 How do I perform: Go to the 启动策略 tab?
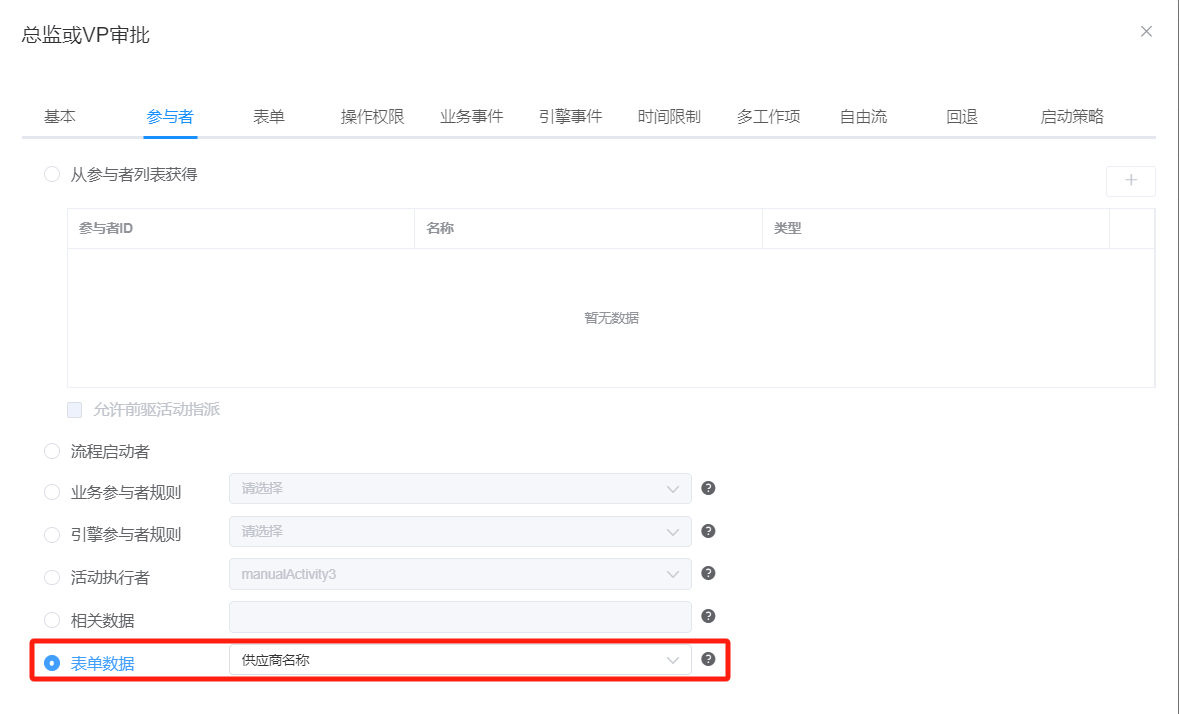(x=1072, y=116)
